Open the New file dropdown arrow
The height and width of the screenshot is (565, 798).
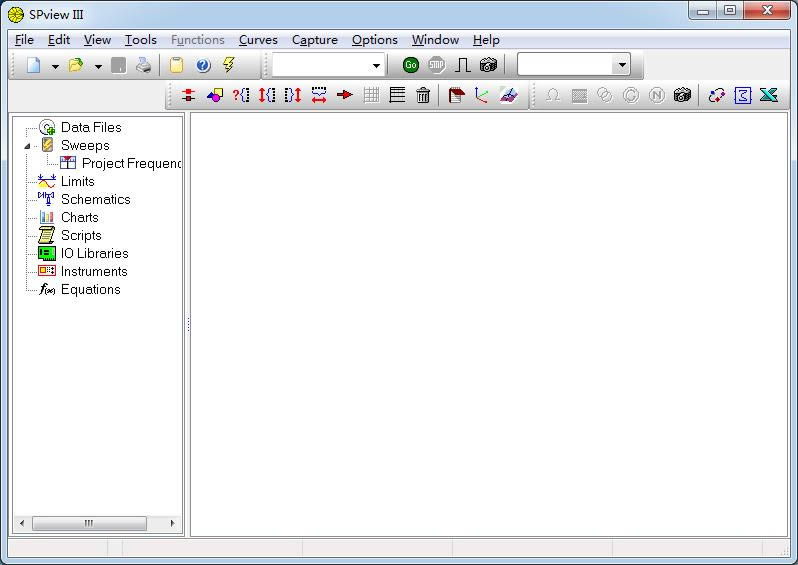[54, 66]
